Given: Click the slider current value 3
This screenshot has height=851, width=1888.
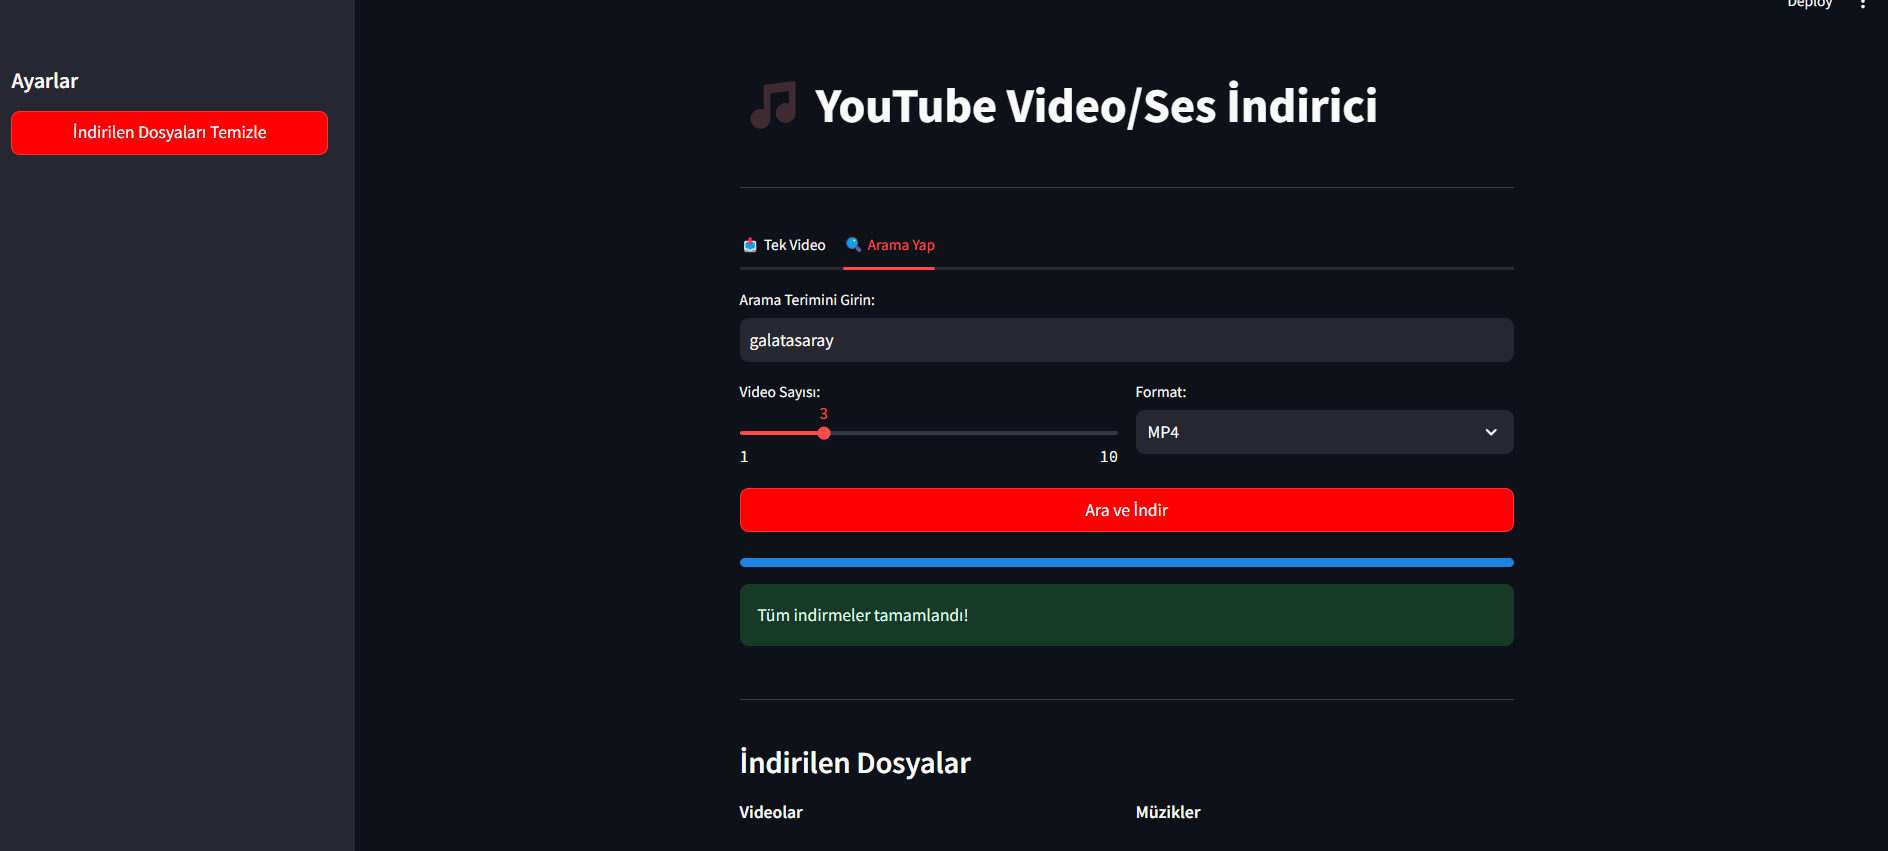Looking at the screenshot, I should [824, 414].
